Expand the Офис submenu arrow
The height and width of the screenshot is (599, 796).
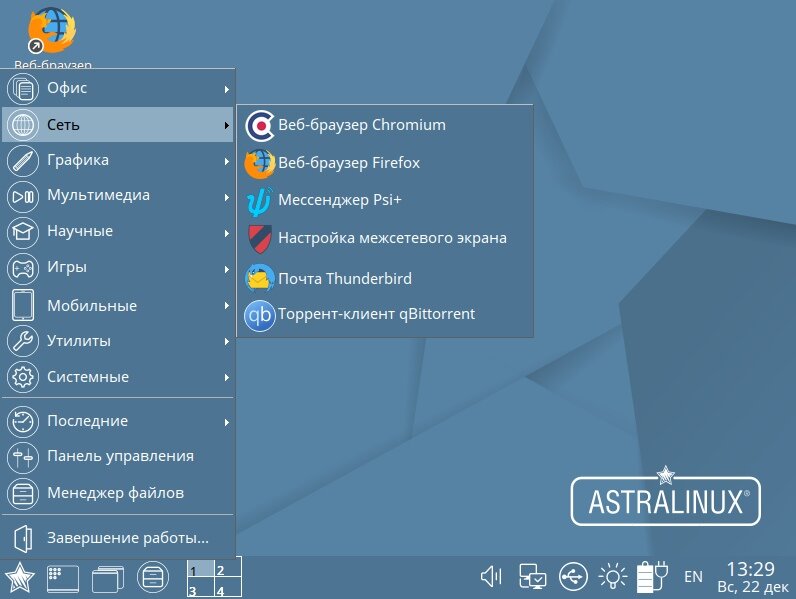[x=226, y=89]
